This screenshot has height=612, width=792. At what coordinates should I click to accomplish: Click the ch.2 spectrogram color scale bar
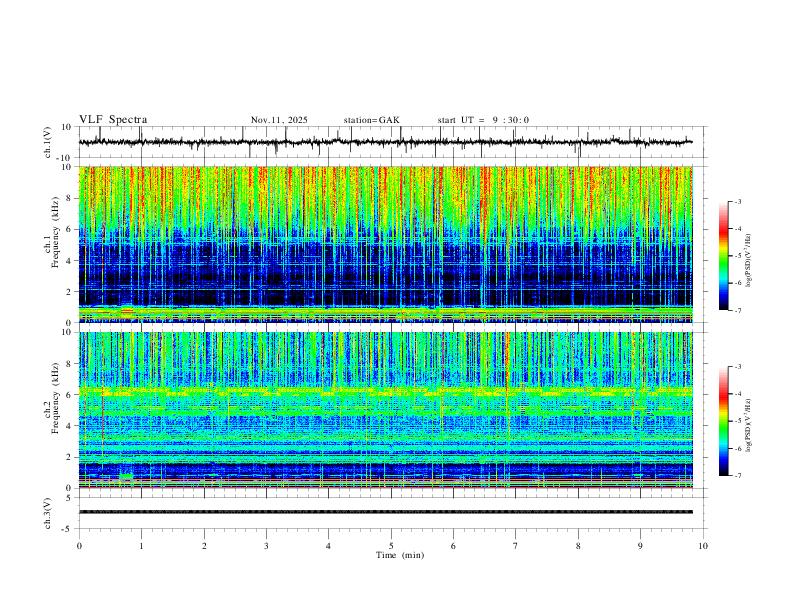723,421
